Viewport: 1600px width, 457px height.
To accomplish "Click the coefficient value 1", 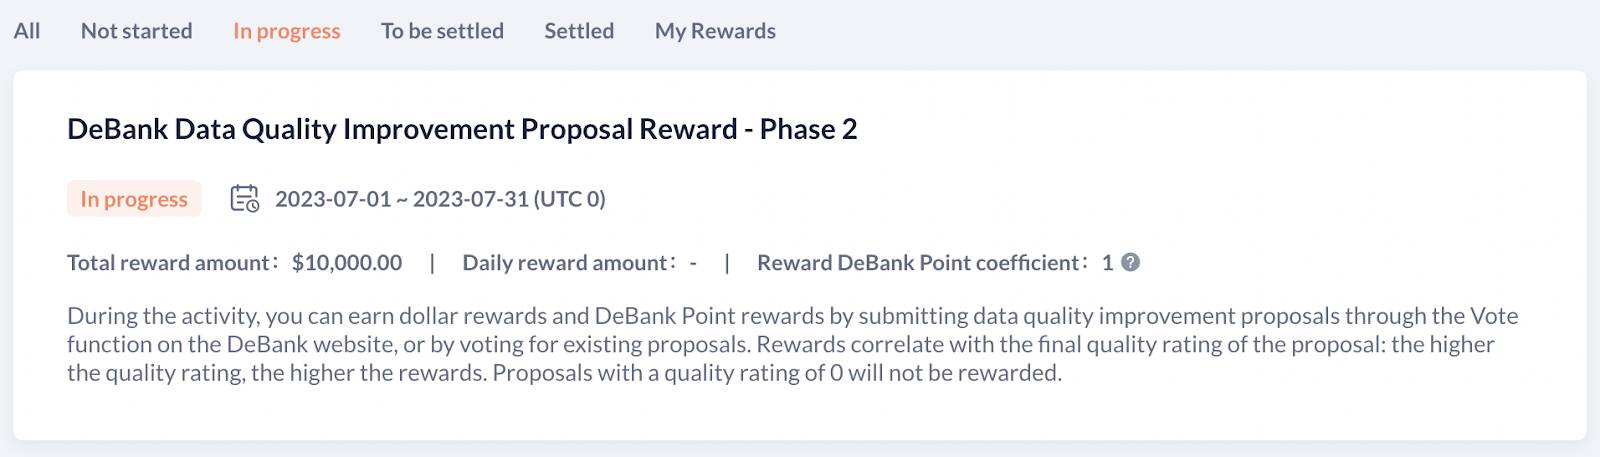I will (x=1107, y=262).
